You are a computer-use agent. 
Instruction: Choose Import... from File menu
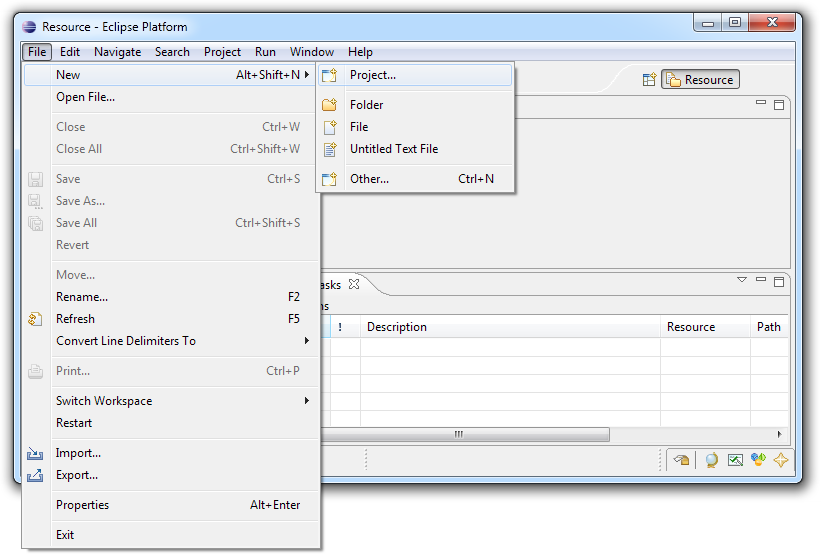tap(171, 453)
